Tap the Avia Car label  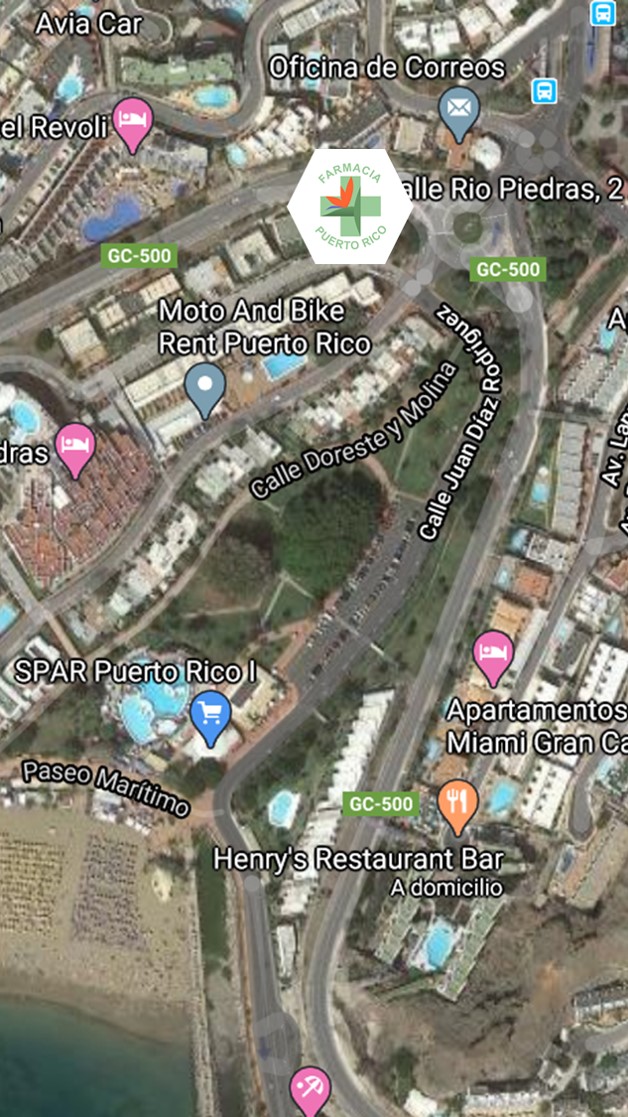pos(89,23)
